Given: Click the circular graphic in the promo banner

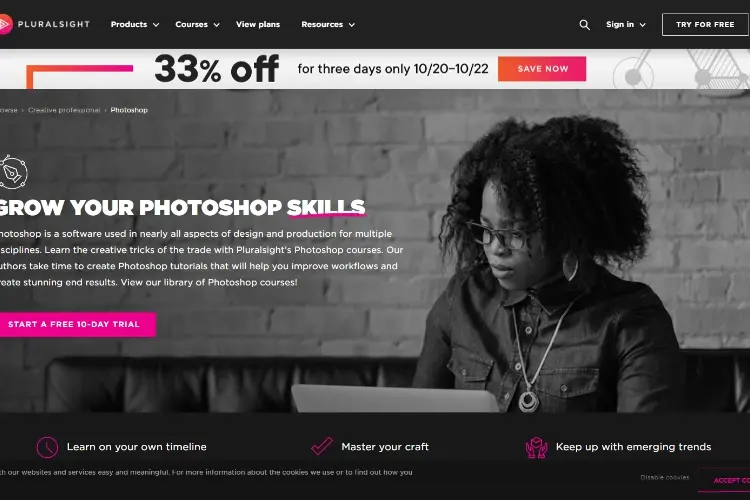Looking at the screenshot, I should point(633,75).
